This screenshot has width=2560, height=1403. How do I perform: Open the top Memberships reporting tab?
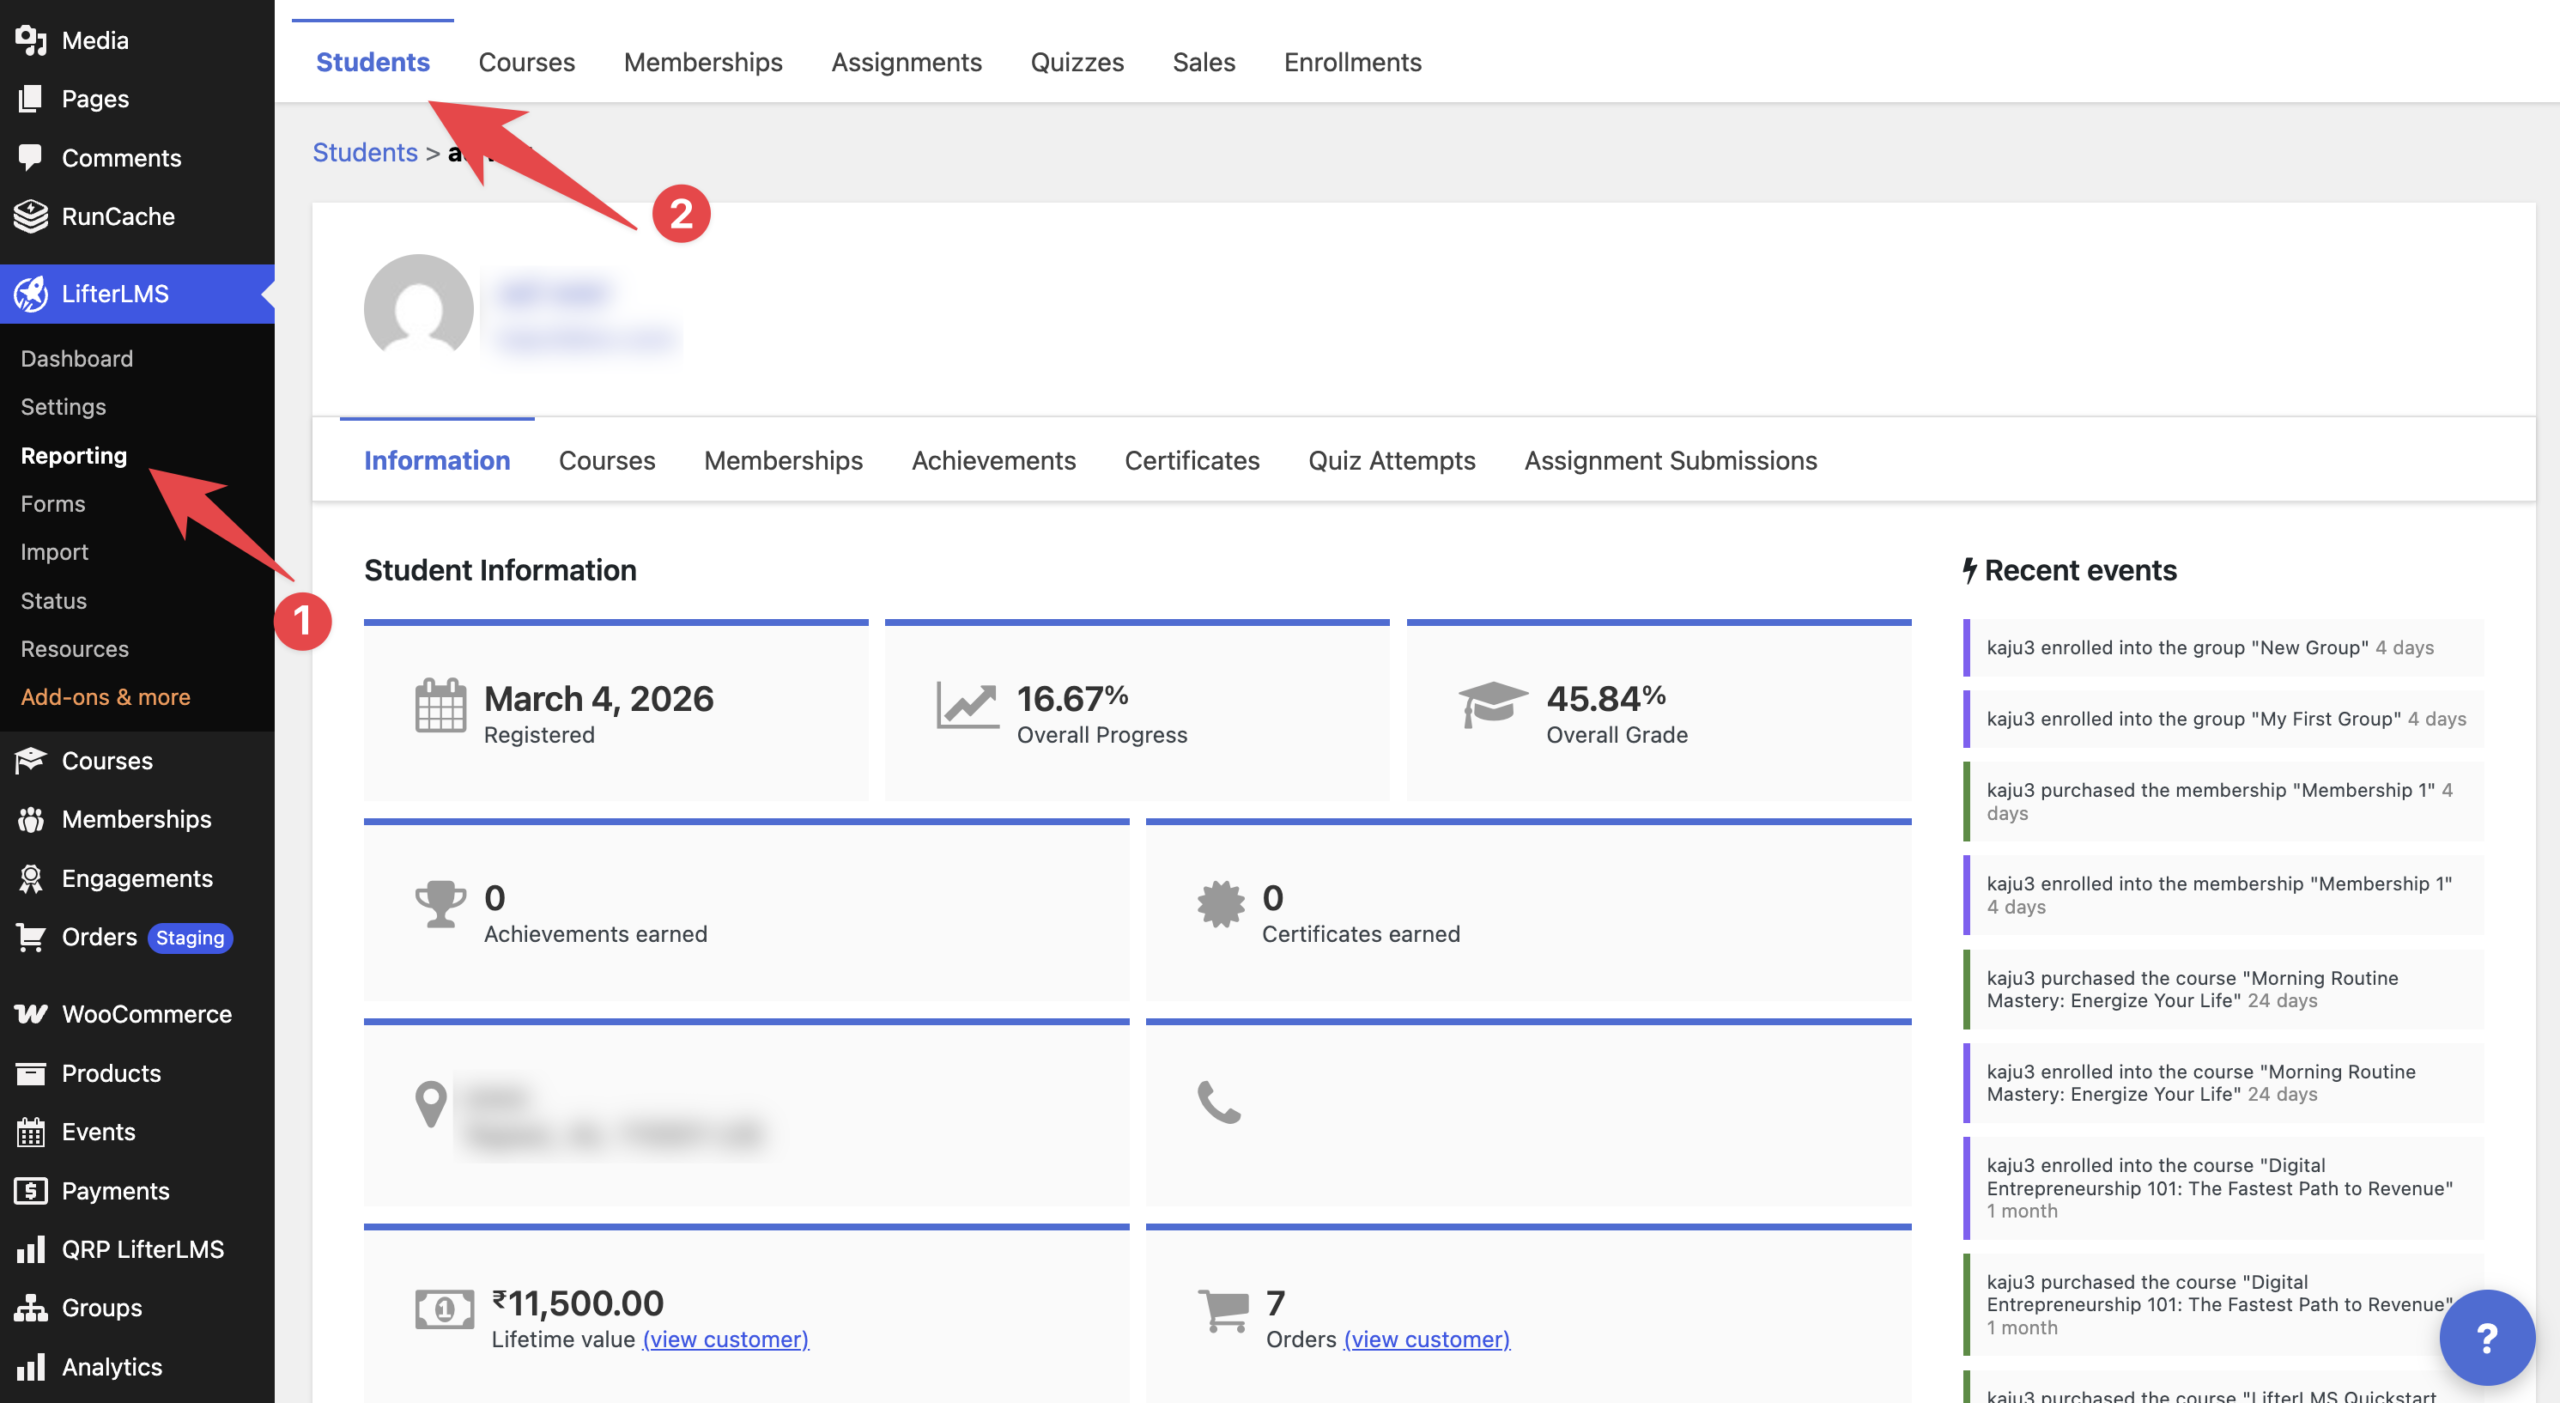pos(703,62)
